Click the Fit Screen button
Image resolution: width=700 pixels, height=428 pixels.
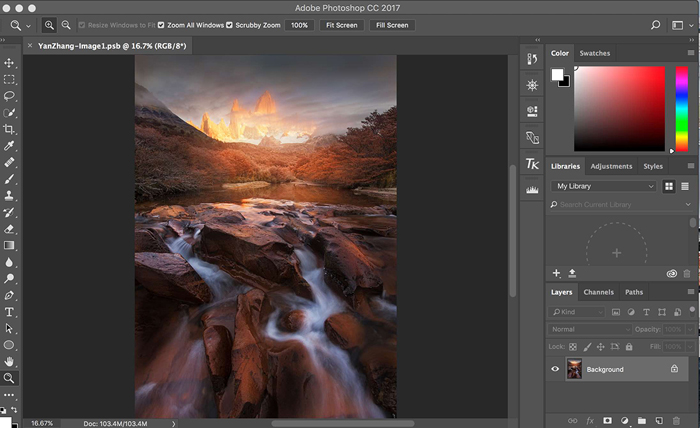[341, 24]
